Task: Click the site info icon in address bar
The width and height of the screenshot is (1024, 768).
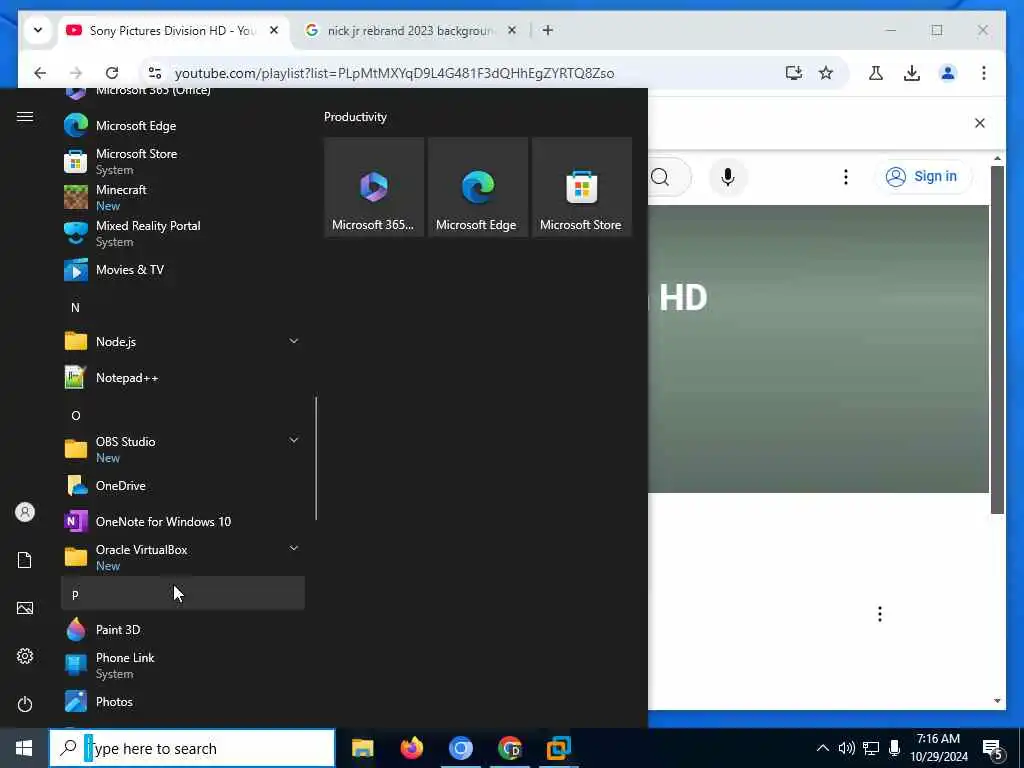Action: (x=155, y=73)
